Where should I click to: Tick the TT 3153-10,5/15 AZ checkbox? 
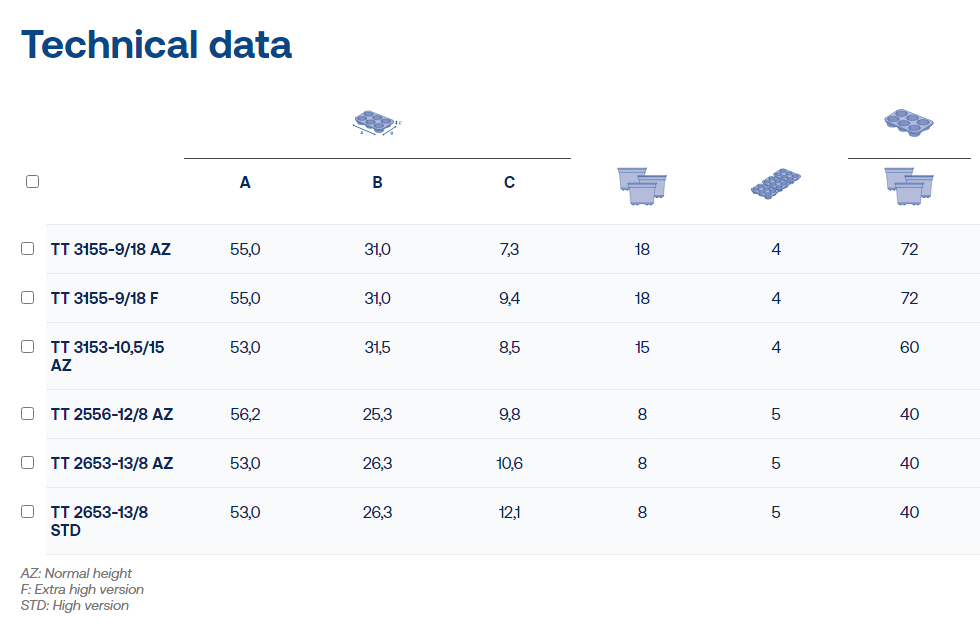click(28, 347)
